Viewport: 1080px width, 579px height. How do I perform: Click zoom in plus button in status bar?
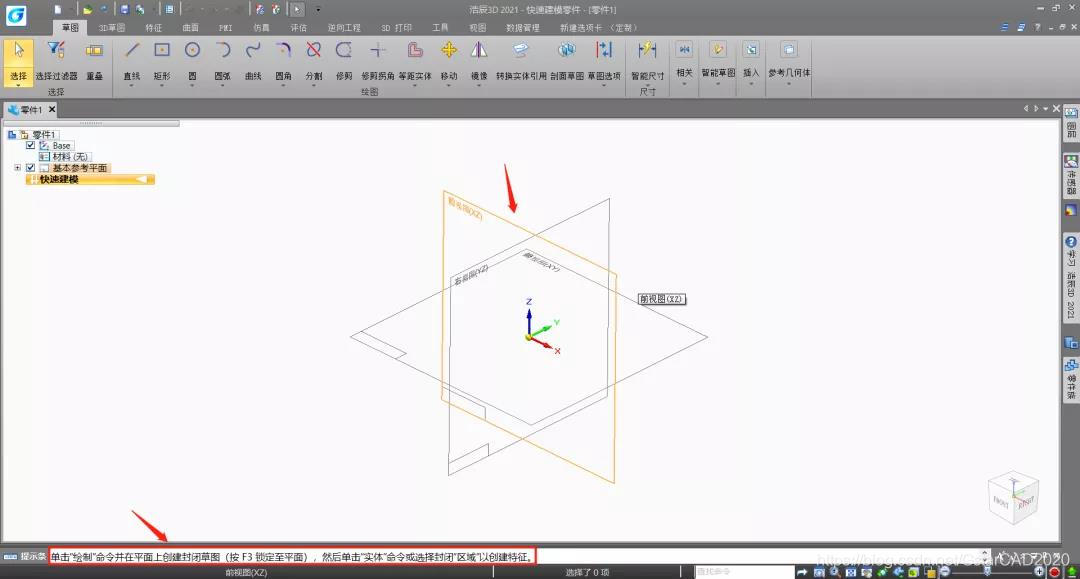click(1039, 572)
